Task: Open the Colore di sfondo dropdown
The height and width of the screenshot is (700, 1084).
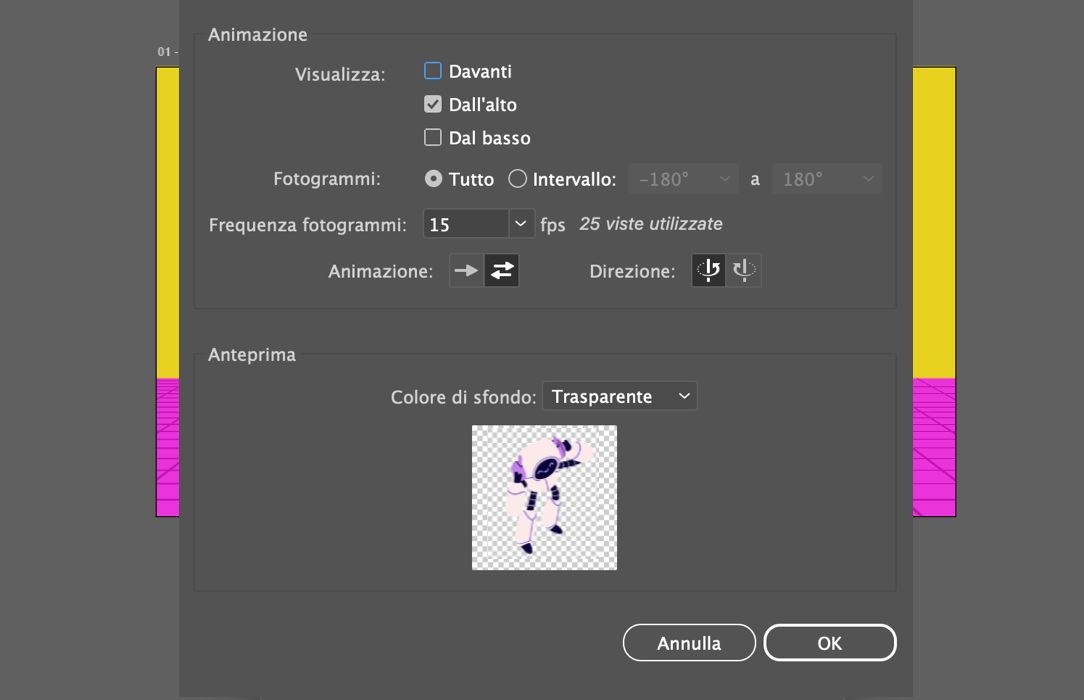Action: coord(684,396)
